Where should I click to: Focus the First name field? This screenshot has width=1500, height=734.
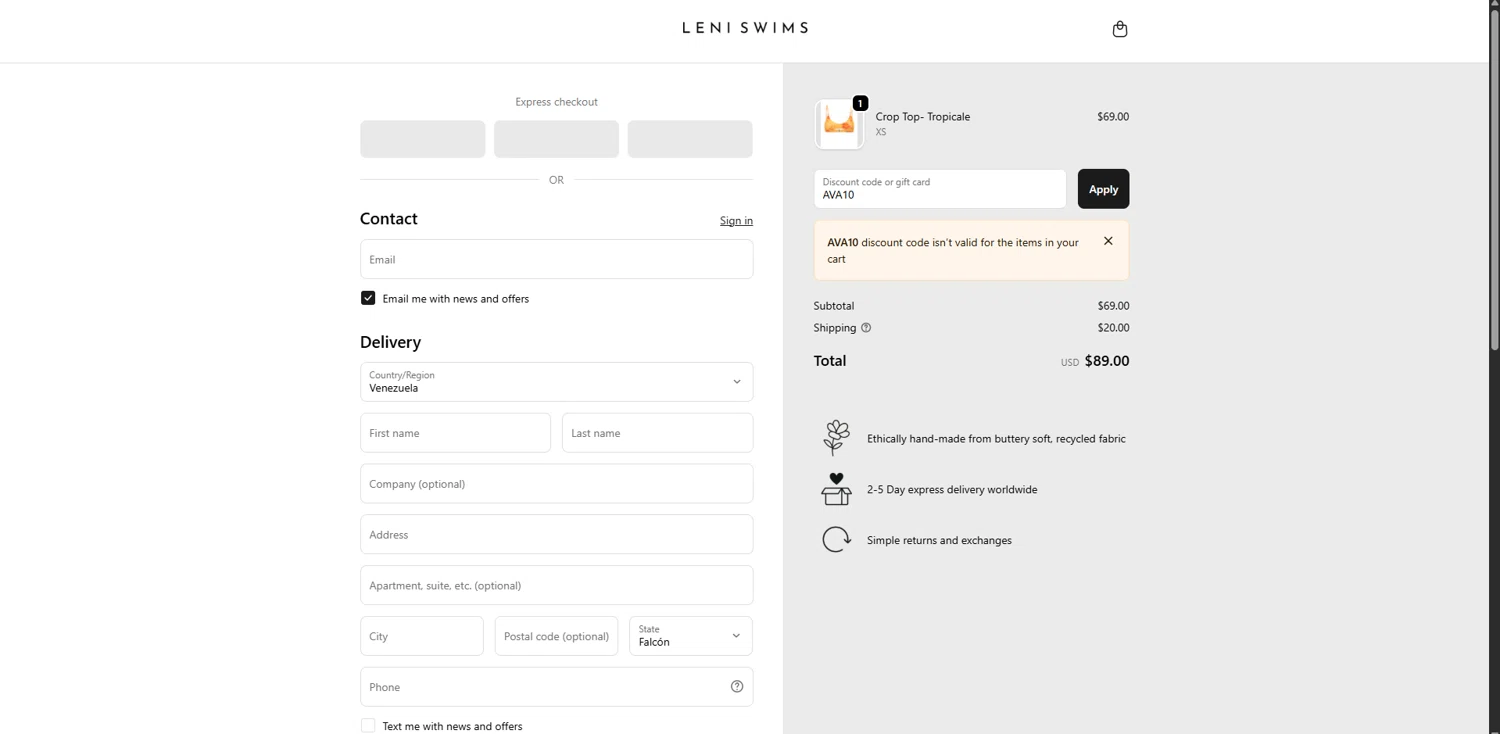click(455, 433)
